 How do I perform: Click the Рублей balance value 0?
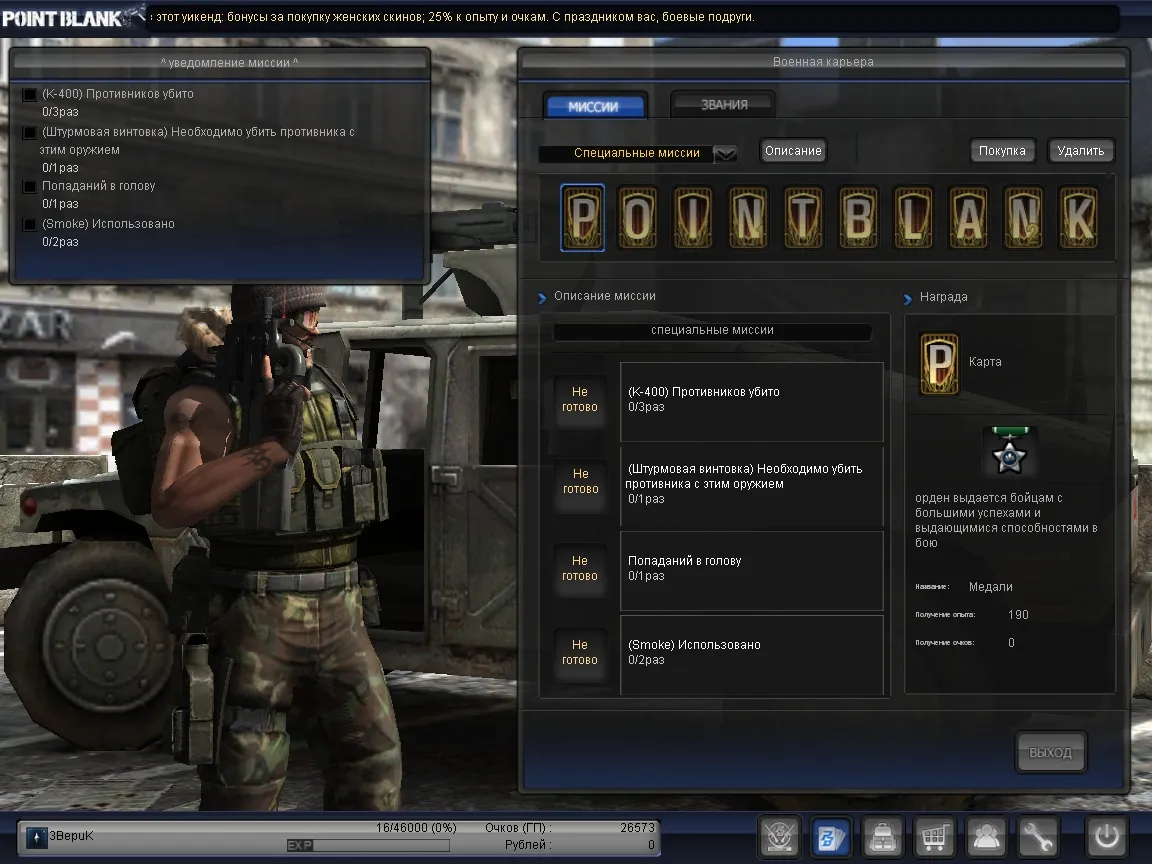pos(651,845)
